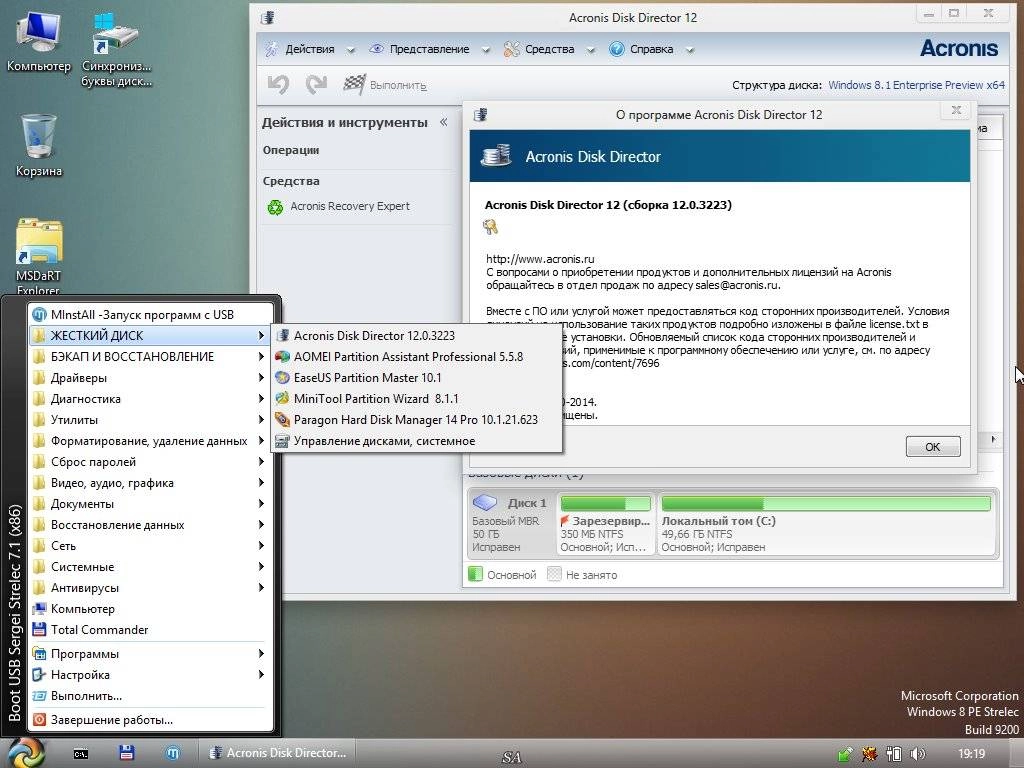1024x768 pixels.
Task: Click the checkered flag Commit icon
Action: click(355, 84)
